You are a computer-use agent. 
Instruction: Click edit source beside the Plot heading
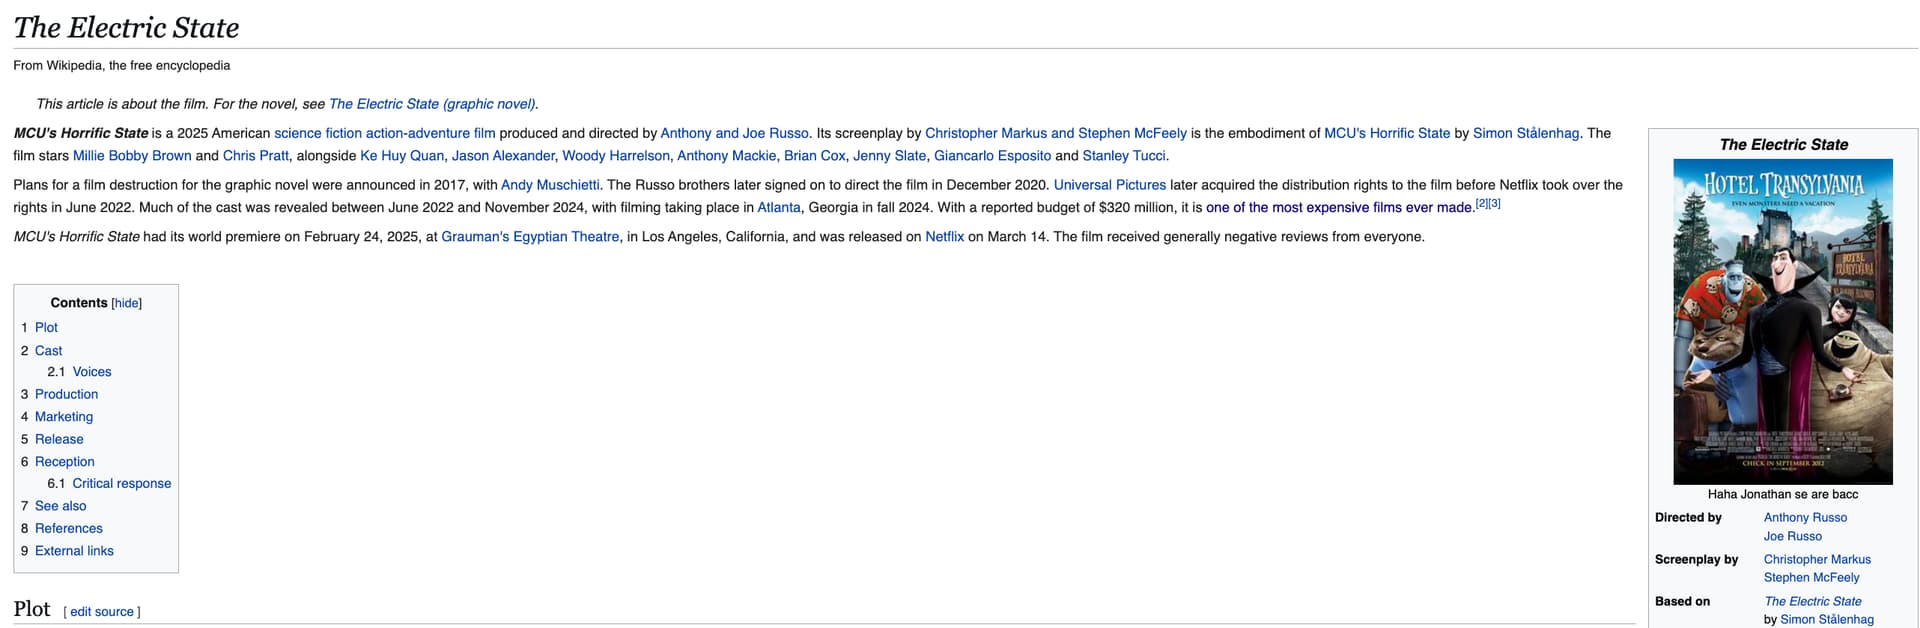click(102, 612)
